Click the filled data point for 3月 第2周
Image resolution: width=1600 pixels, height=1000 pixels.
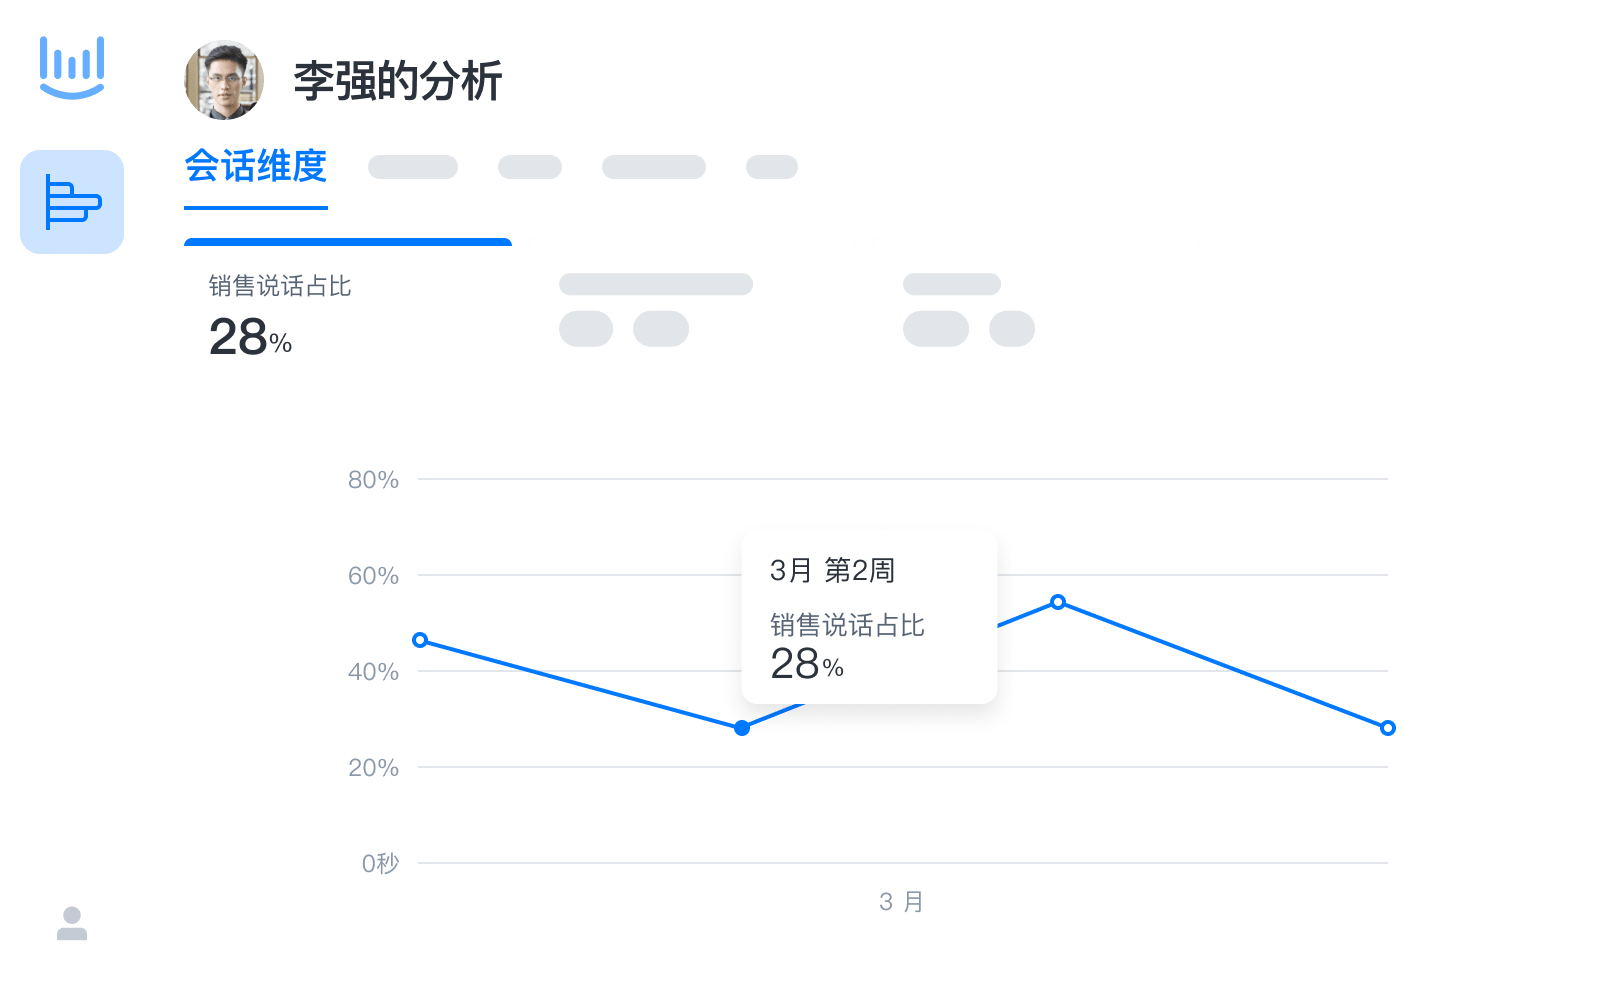pyautogui.click(x=742, y=728)
